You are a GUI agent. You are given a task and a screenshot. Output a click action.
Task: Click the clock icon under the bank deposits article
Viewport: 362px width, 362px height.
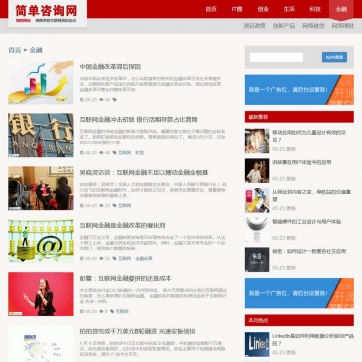pos(82,153)
